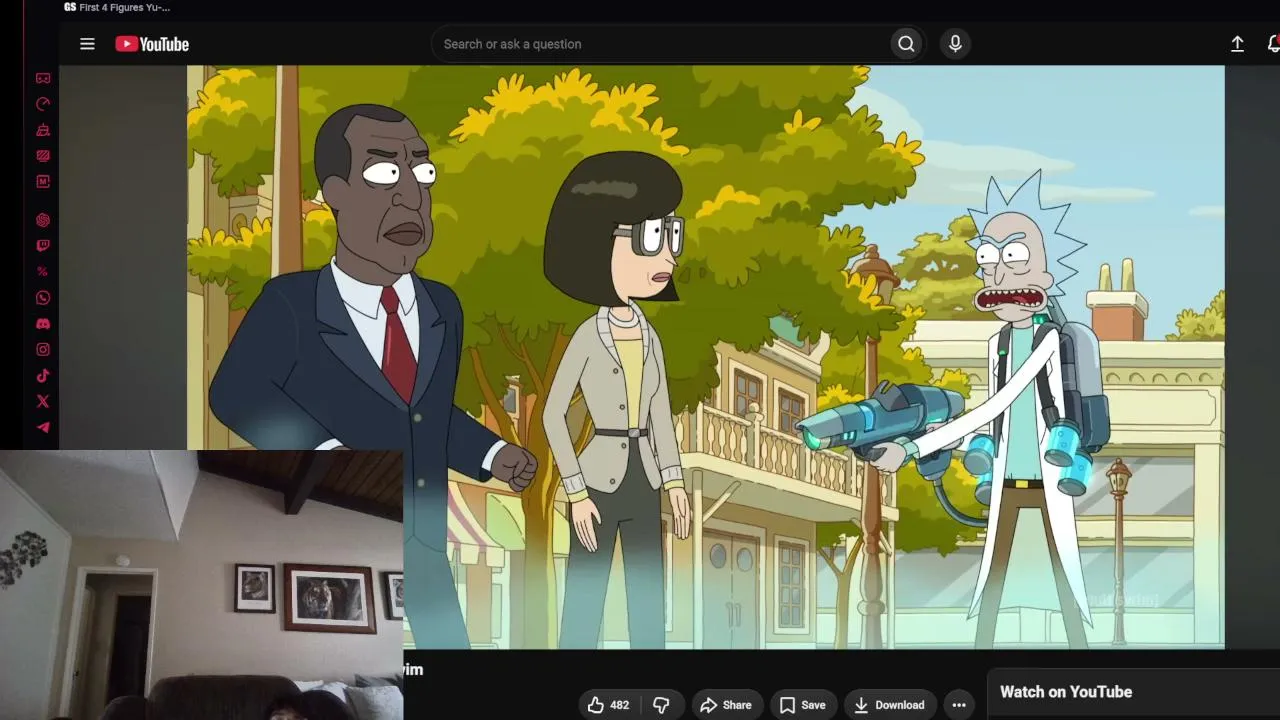
Task: Open WhatsApp from the browser sidebar
Action: (x=43, y=298)
